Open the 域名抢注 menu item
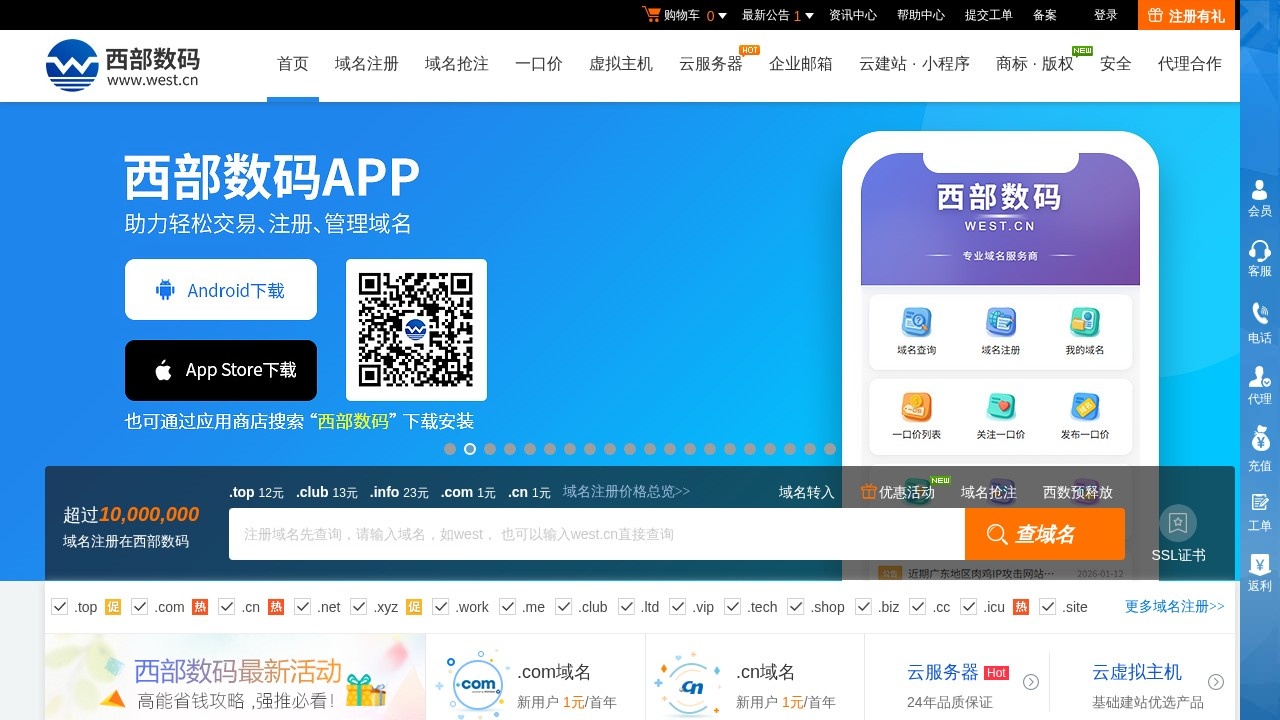This screenshot has width=1280, height=720. coord(456,63)
